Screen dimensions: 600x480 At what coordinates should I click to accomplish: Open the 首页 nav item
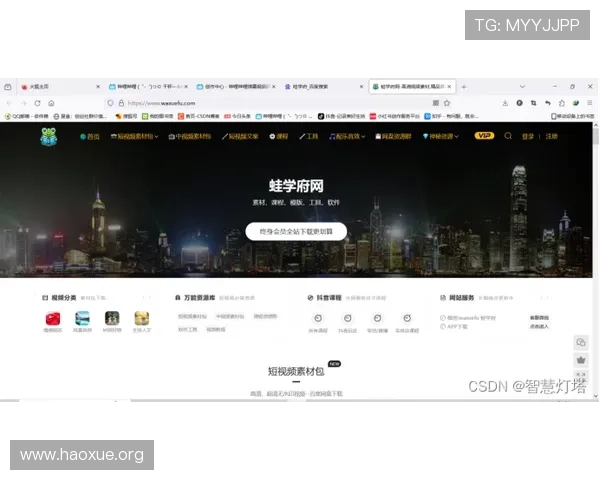(90, 137)
